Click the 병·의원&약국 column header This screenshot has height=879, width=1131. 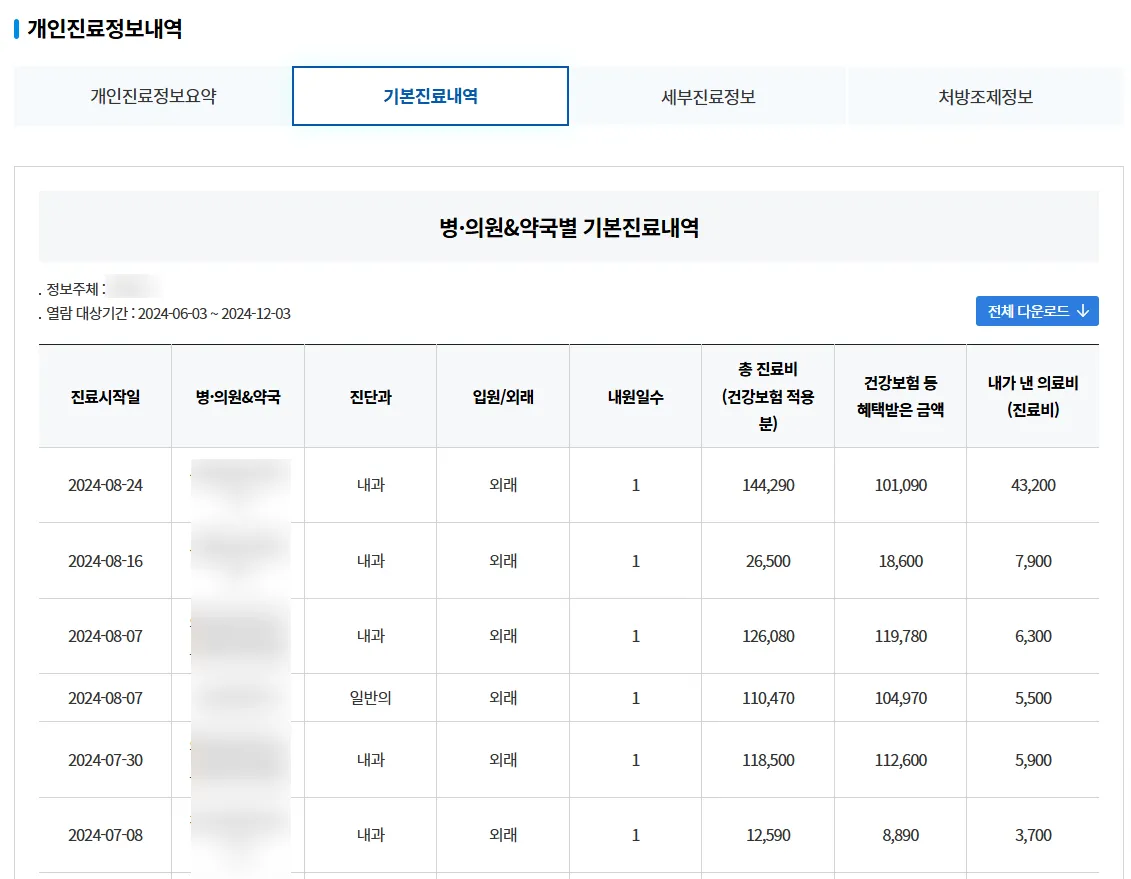(238, 395)
